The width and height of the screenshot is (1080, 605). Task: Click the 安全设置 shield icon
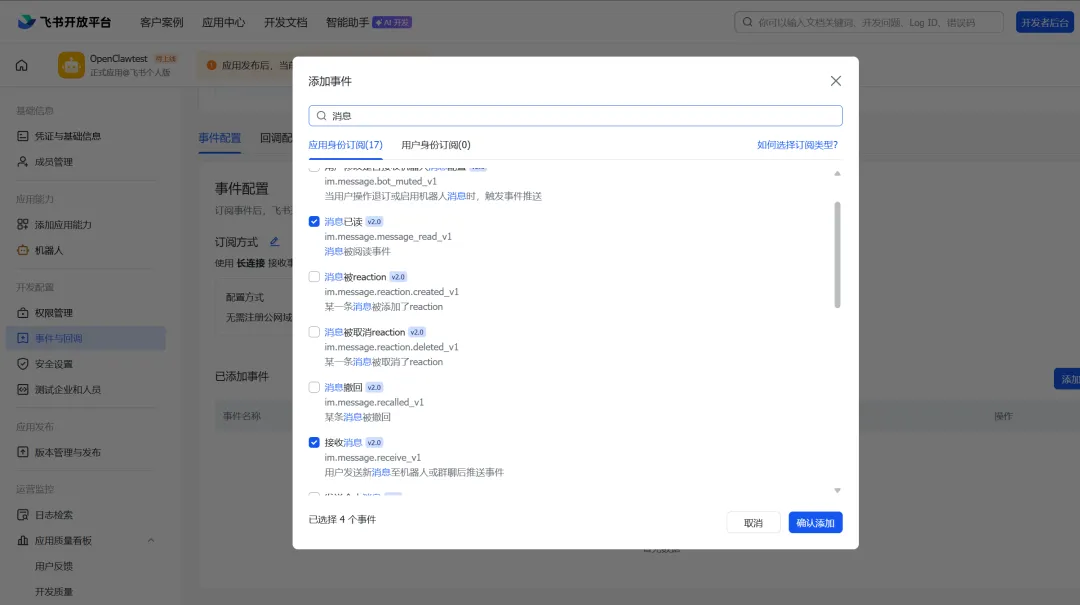point(23,364)
